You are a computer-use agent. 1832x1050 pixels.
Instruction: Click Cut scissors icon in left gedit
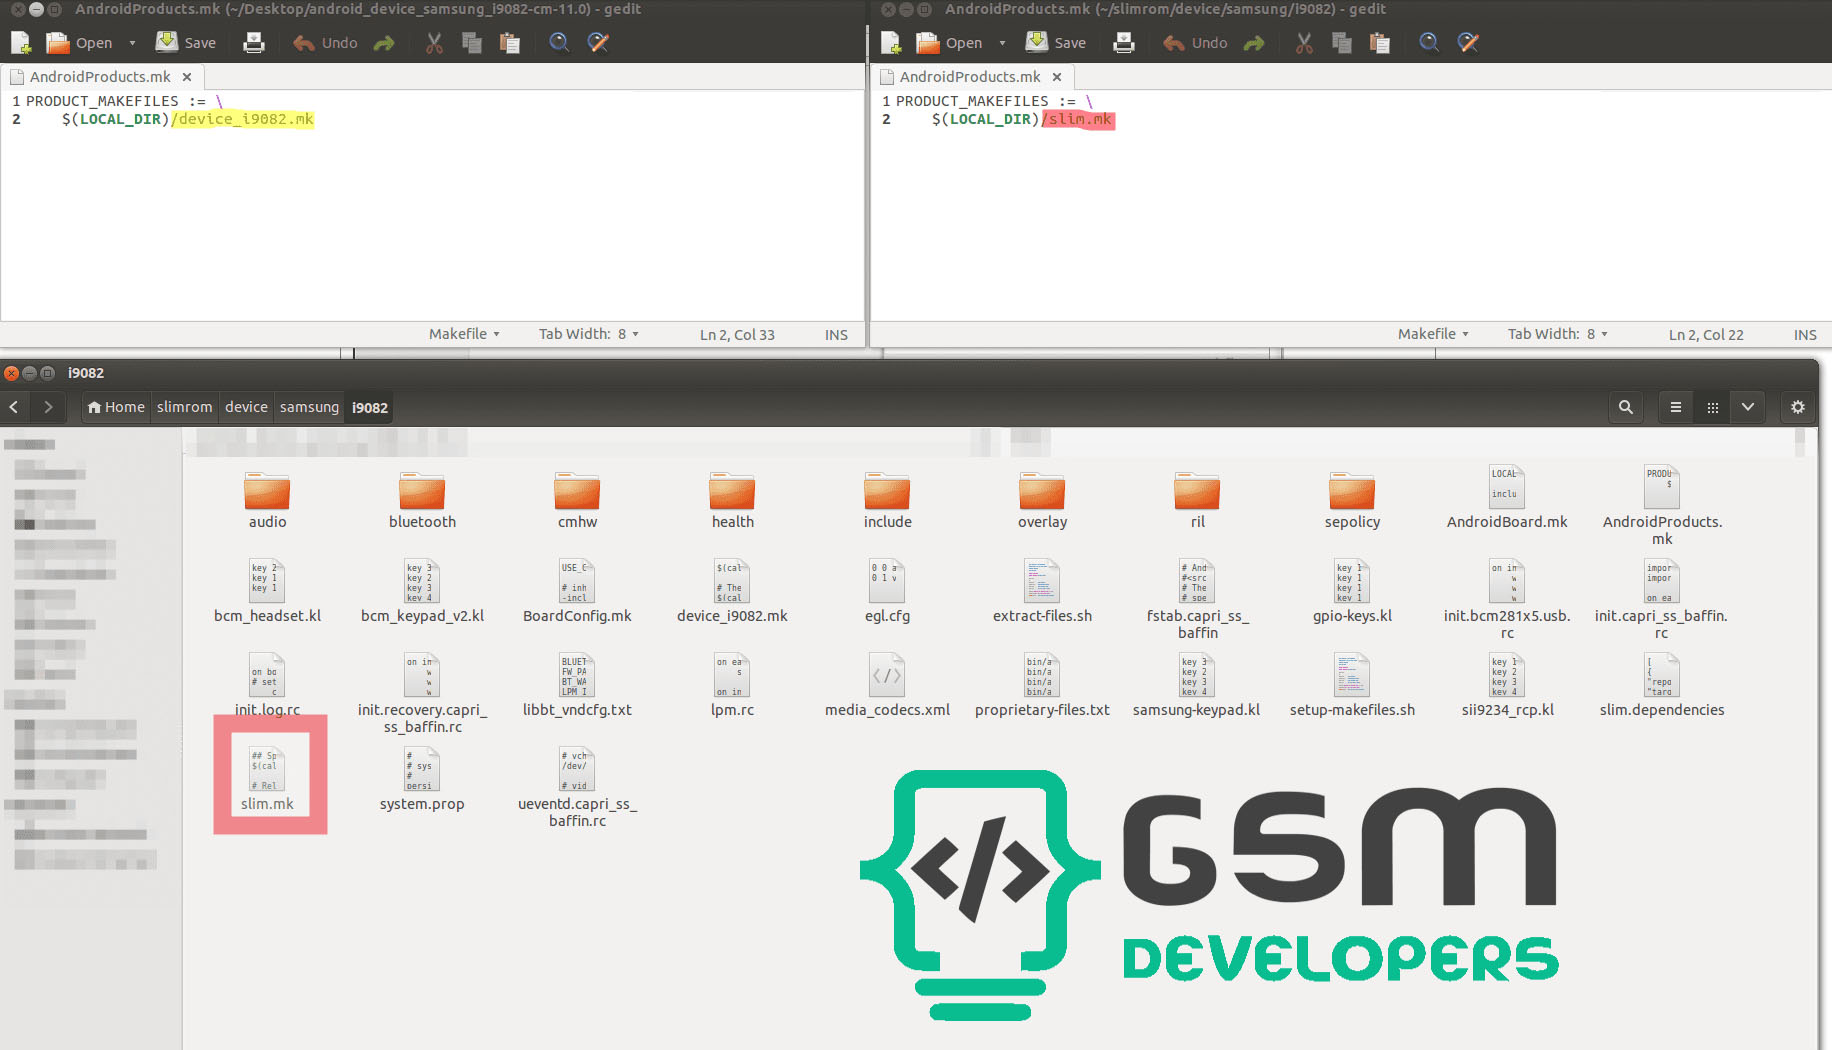tap(434, 43)
